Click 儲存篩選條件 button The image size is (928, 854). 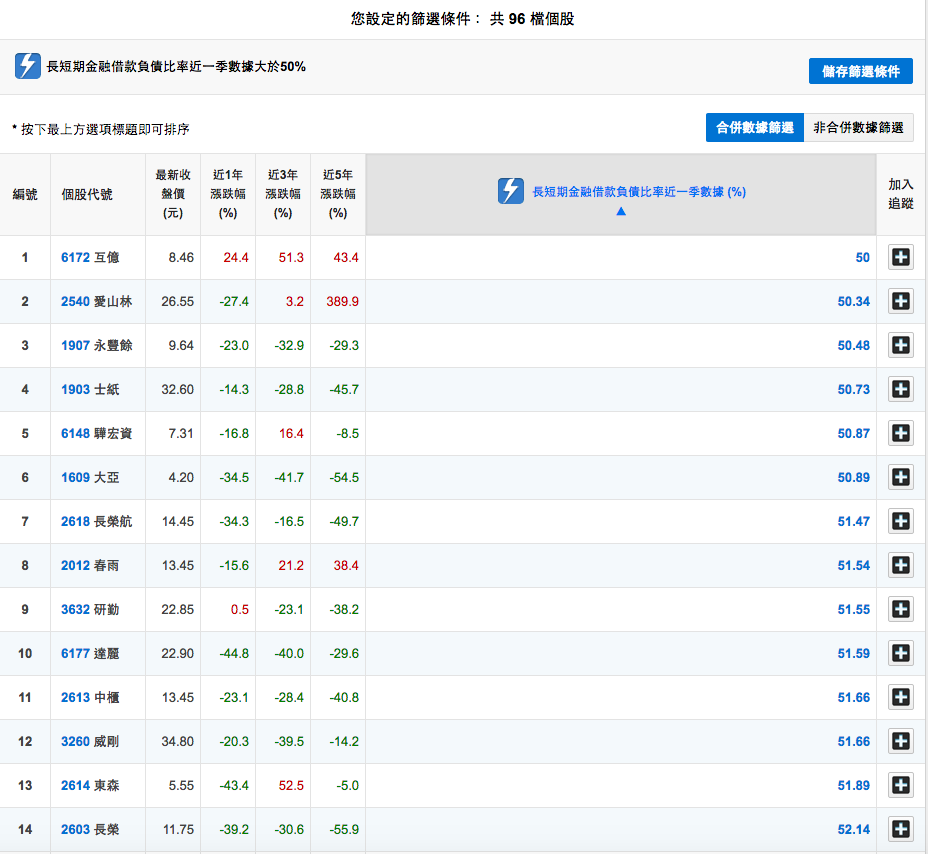pyautogui.click(x=860, y=71)
